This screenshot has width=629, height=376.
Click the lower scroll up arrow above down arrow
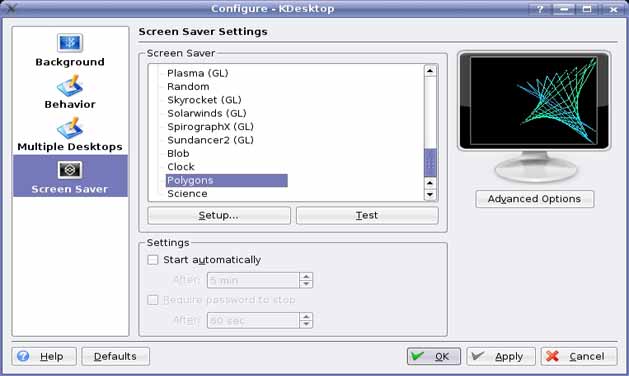(x=430, y=183)
